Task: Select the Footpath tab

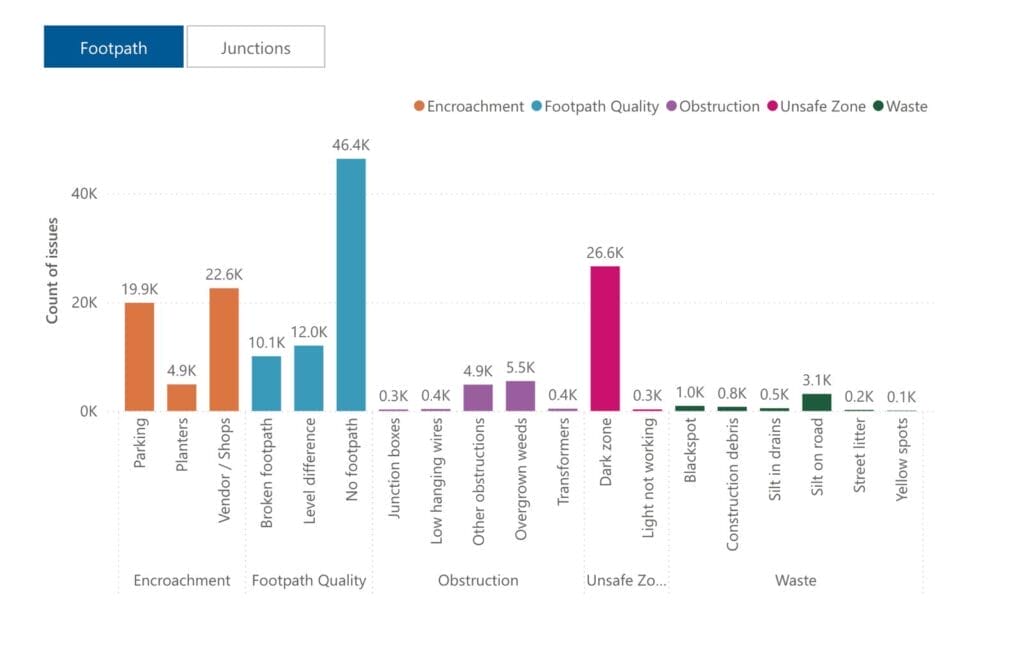Action: [x=113, y=46]
